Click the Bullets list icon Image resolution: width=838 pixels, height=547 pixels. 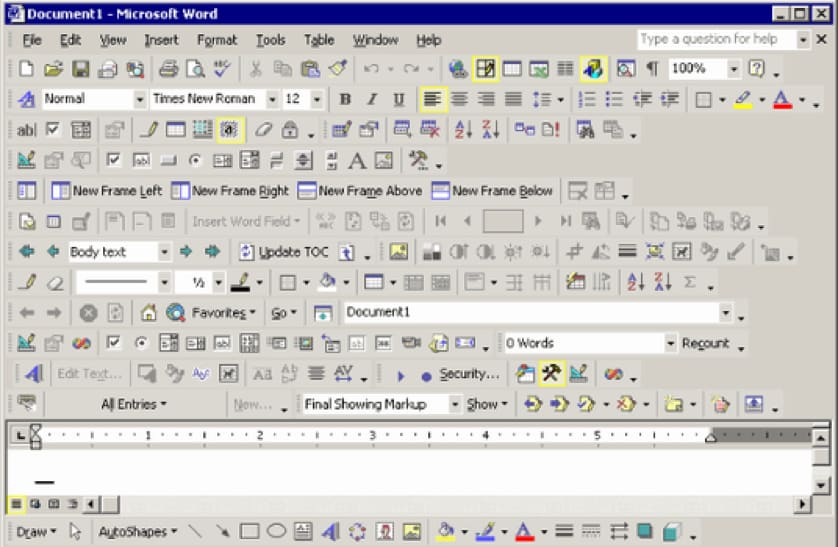[614, 99]
